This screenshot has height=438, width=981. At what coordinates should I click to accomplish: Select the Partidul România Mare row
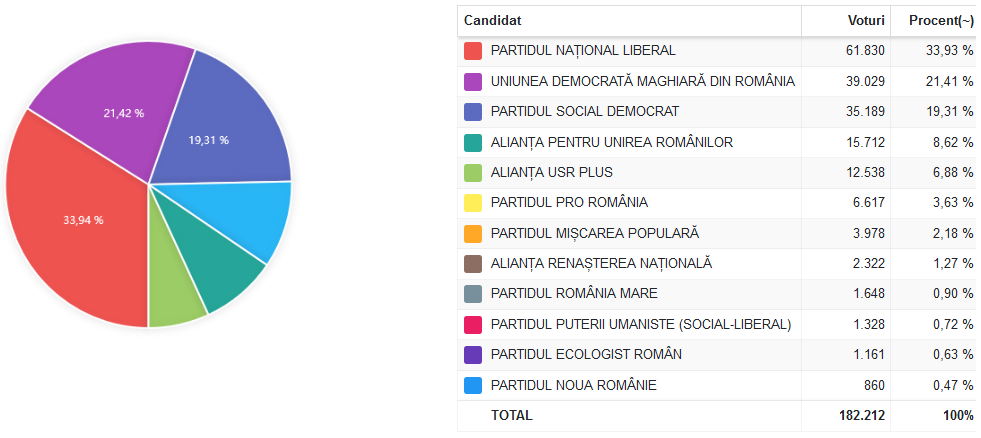[718, 293]
